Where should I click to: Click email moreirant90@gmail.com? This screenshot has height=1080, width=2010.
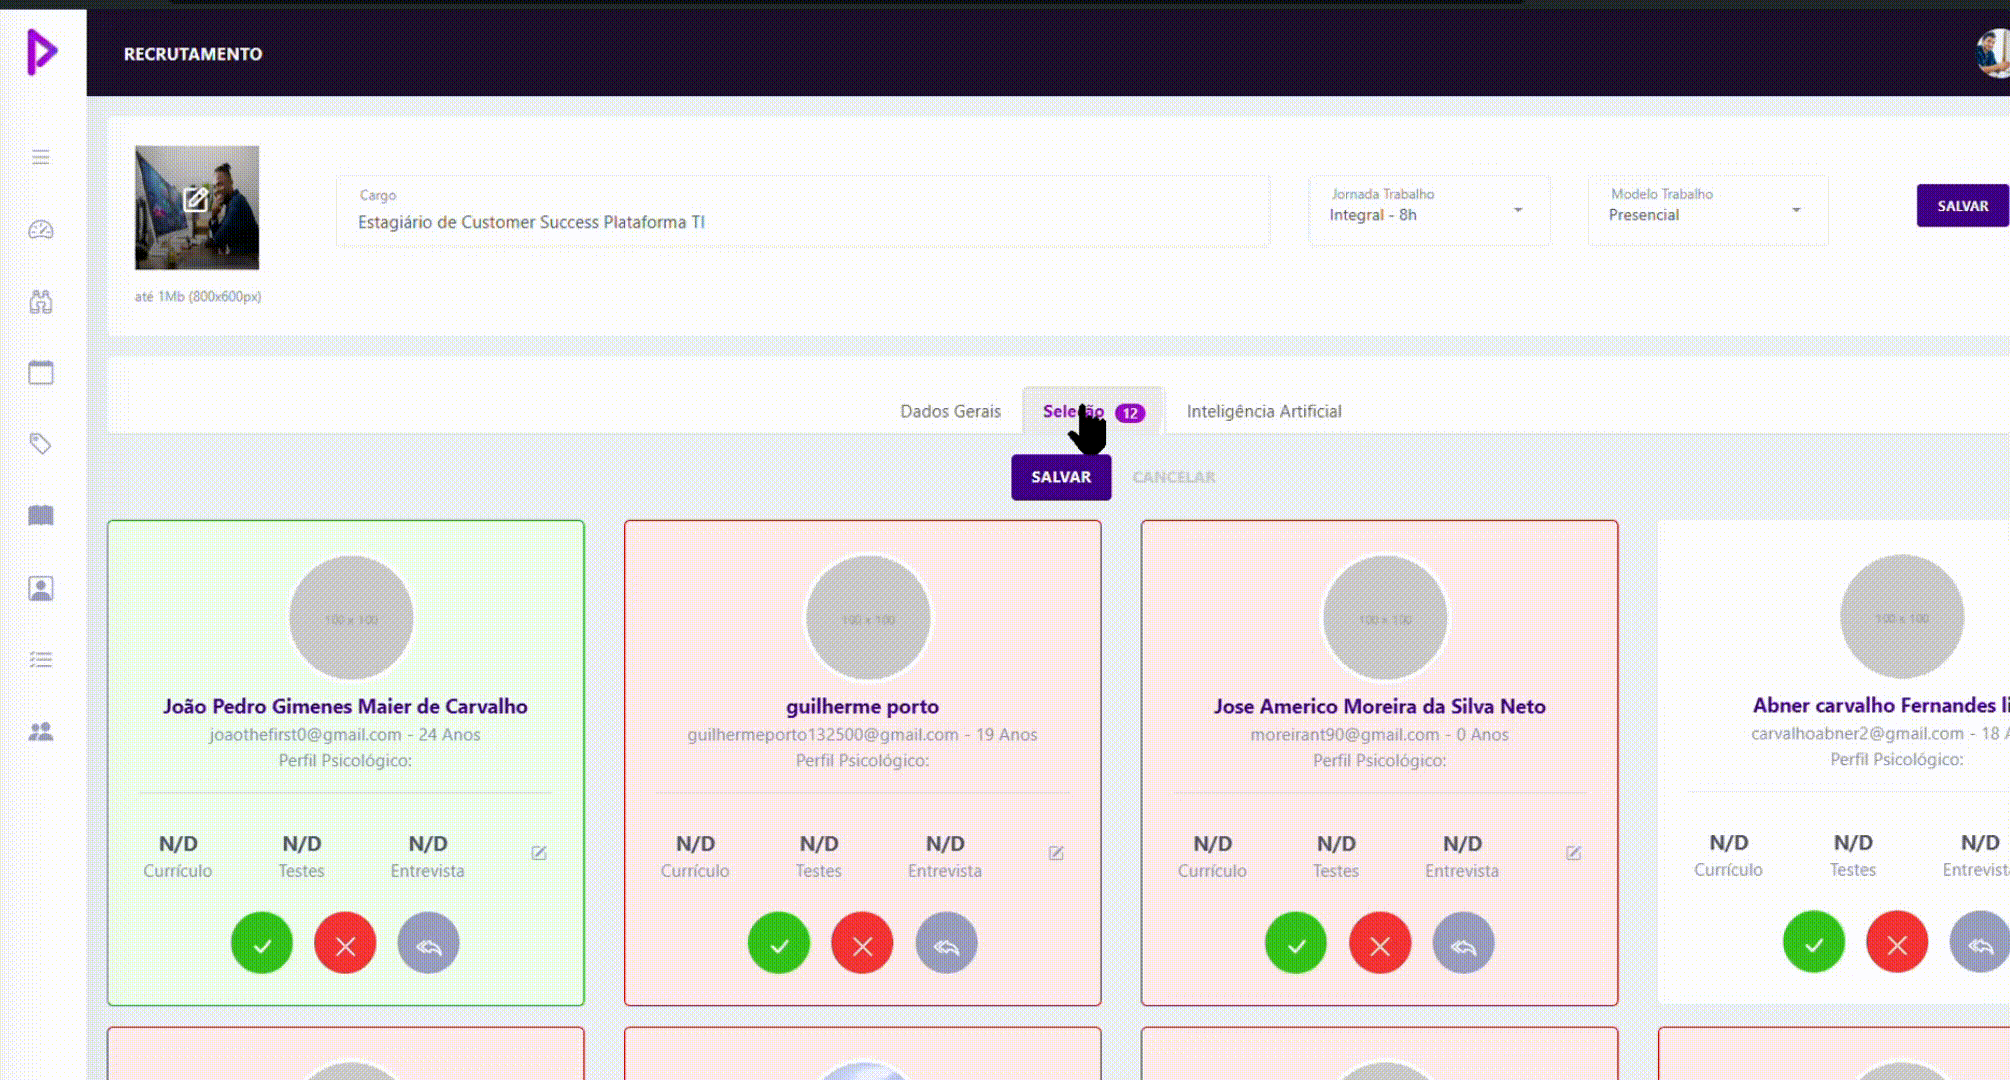pos(1345,734)
